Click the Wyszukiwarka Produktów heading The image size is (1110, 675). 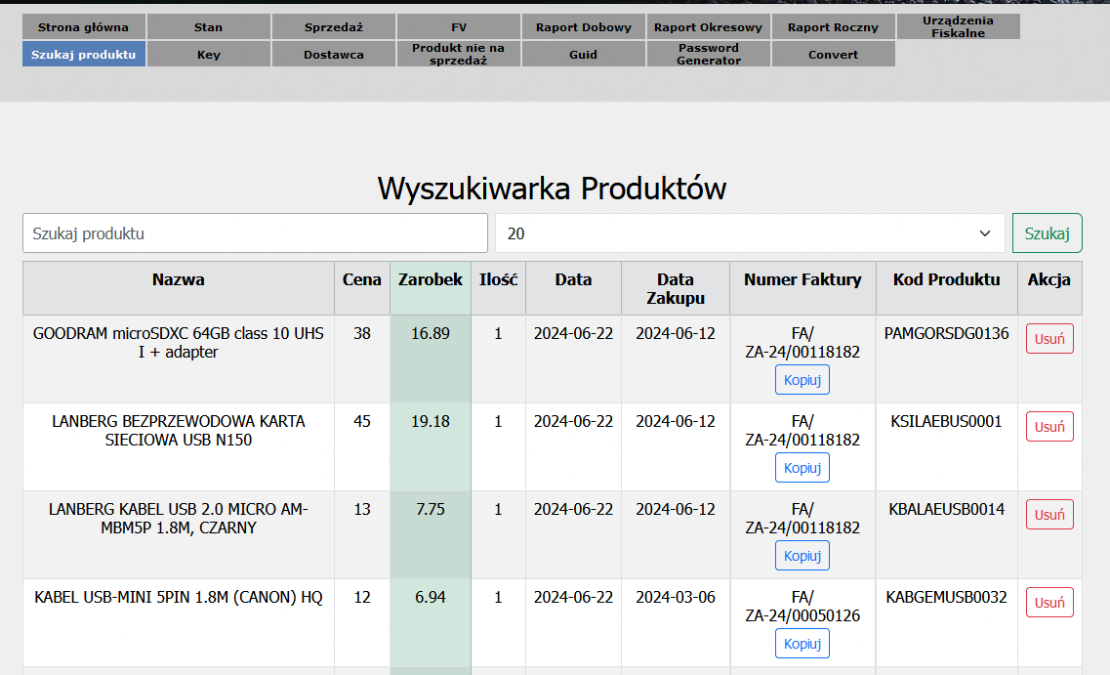(551, 188)
